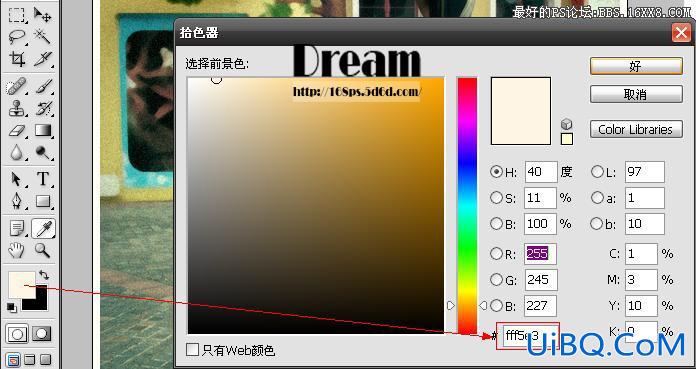Image resolution: width=696 pixels, height=369 pixels.
Task: Select the Slice tool
Action: tap(43, 59)
